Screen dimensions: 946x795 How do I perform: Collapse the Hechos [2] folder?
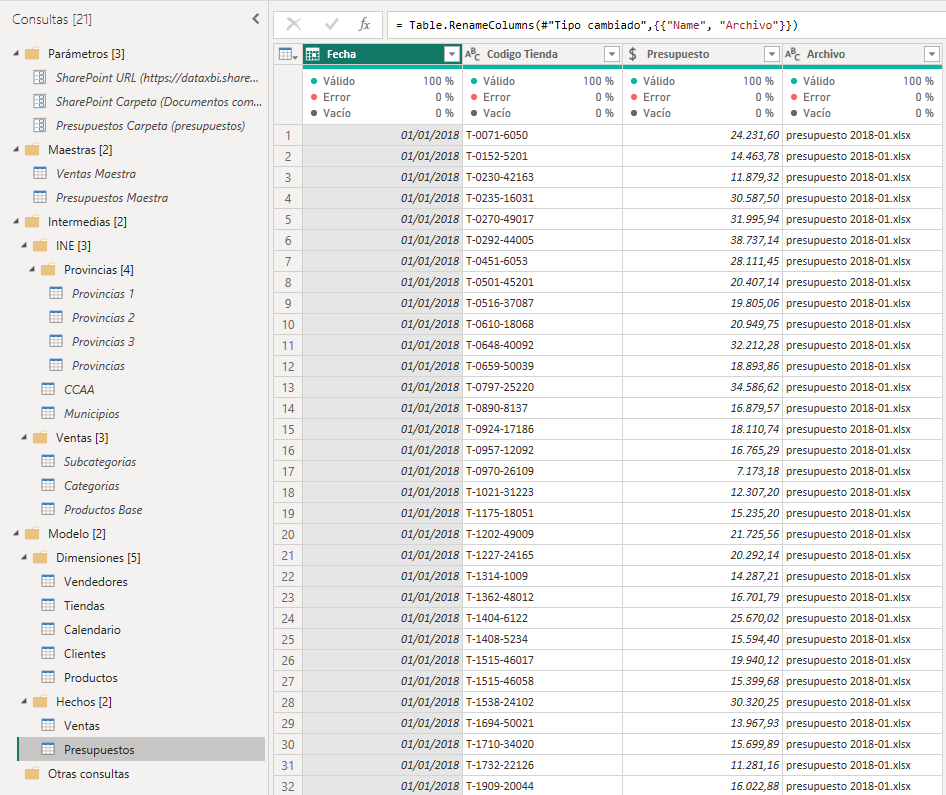(24, 702)
